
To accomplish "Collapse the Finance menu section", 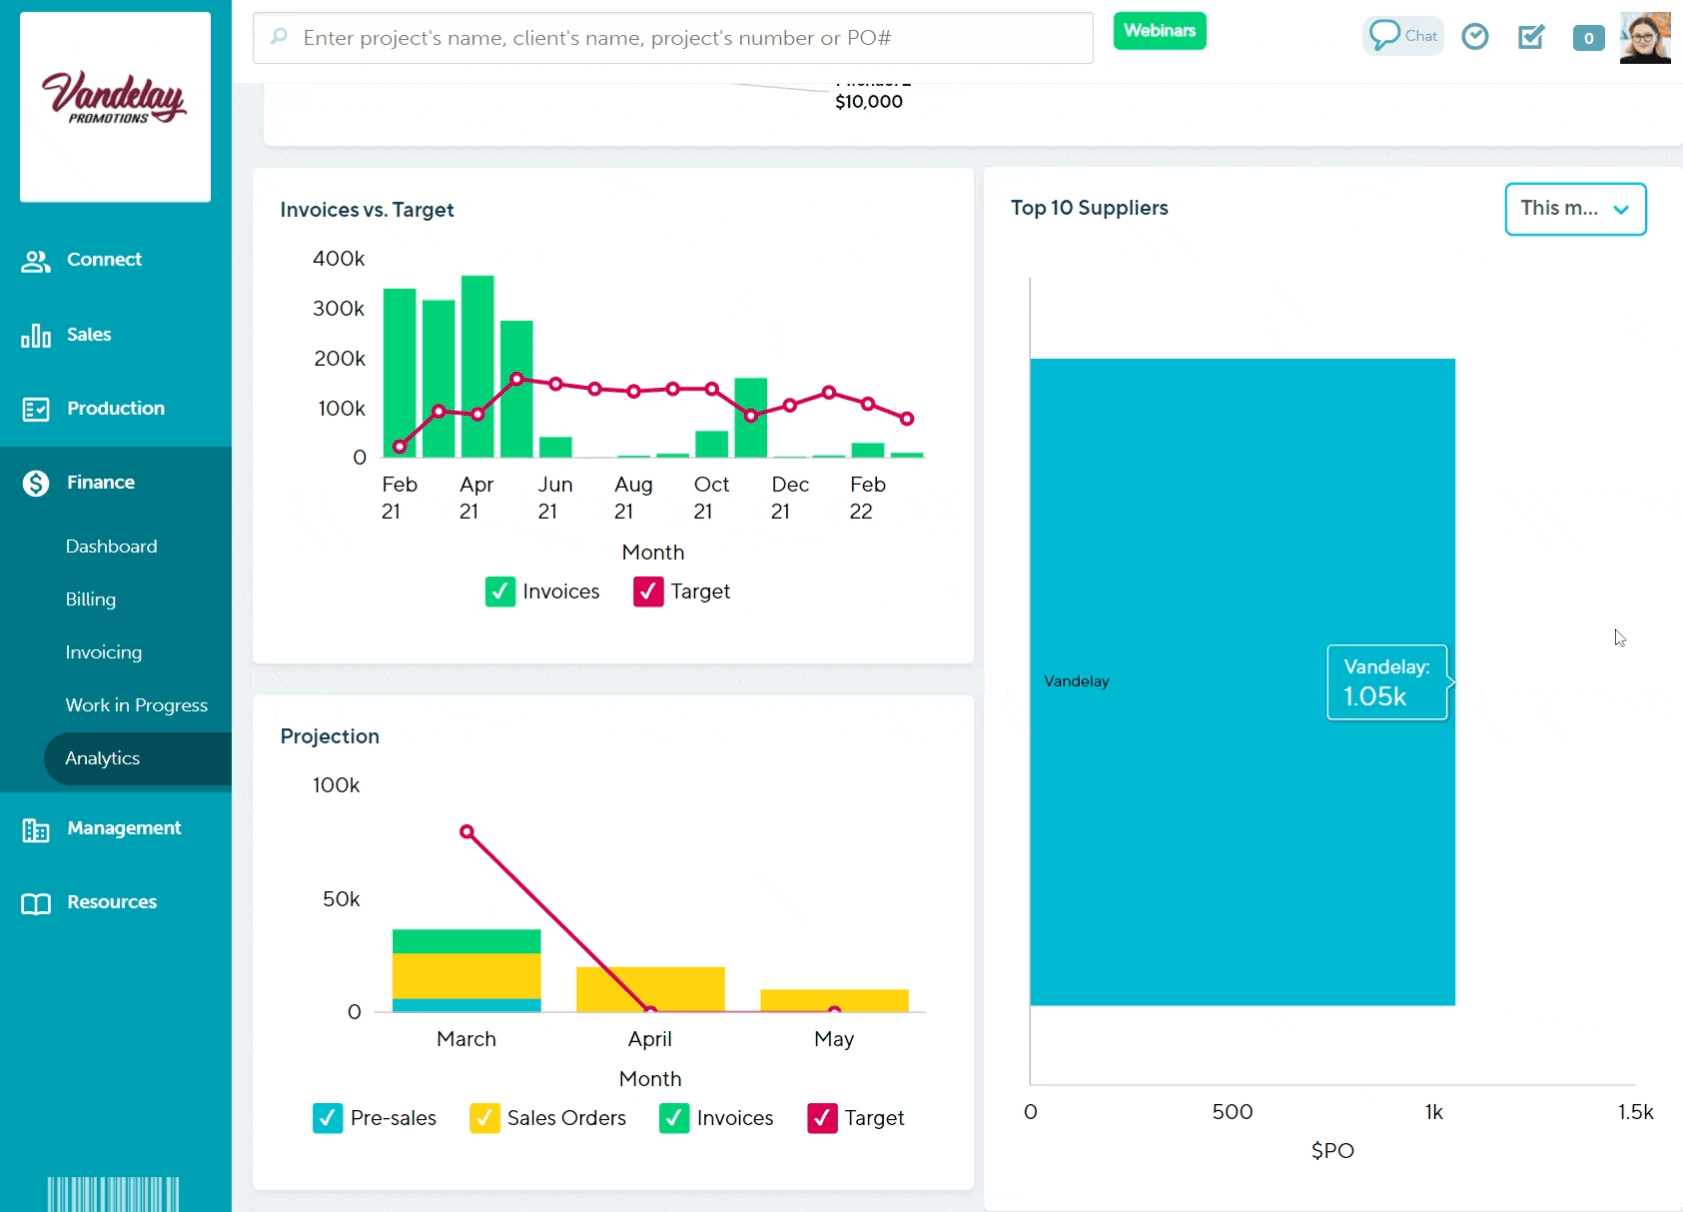I will (100, 483).
